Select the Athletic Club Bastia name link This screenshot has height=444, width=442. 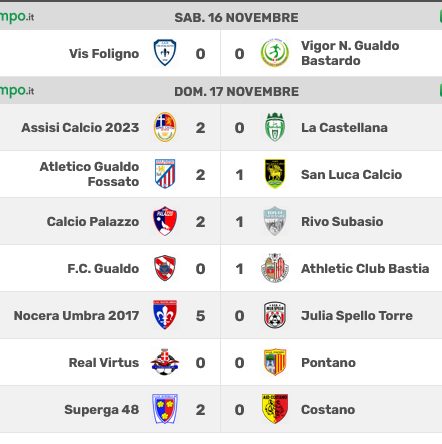[x=365, y=268]
